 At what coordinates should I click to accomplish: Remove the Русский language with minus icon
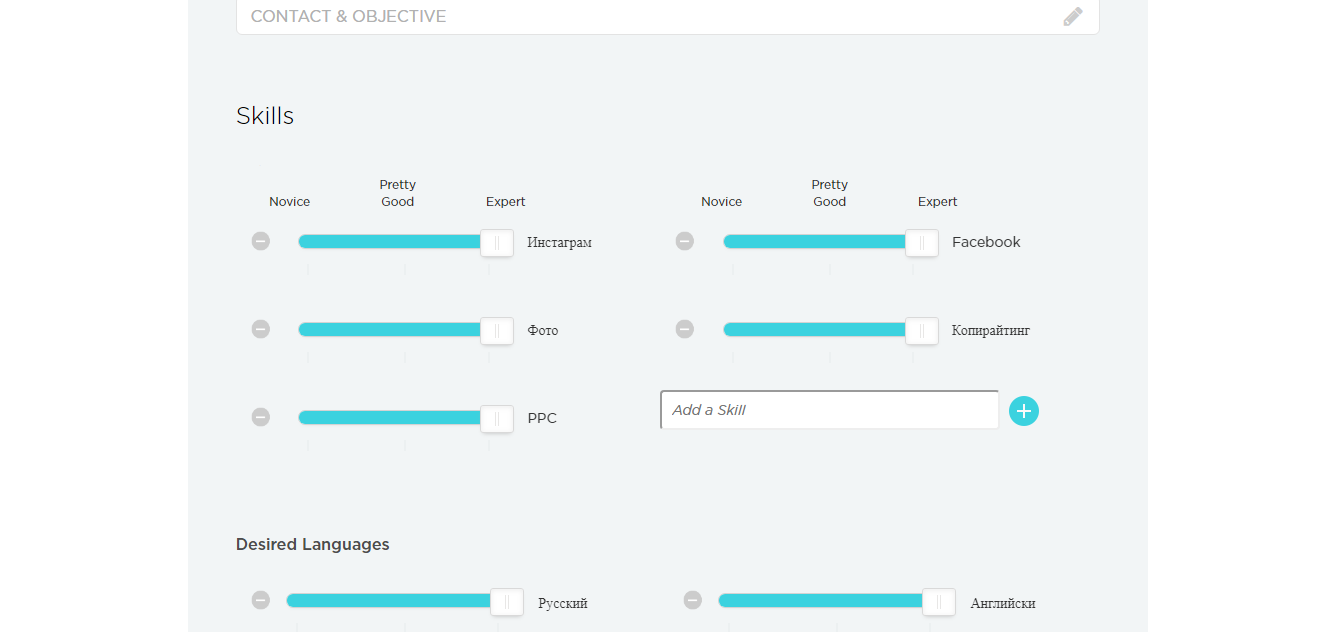pyautogui.click(x=261, y=600)
